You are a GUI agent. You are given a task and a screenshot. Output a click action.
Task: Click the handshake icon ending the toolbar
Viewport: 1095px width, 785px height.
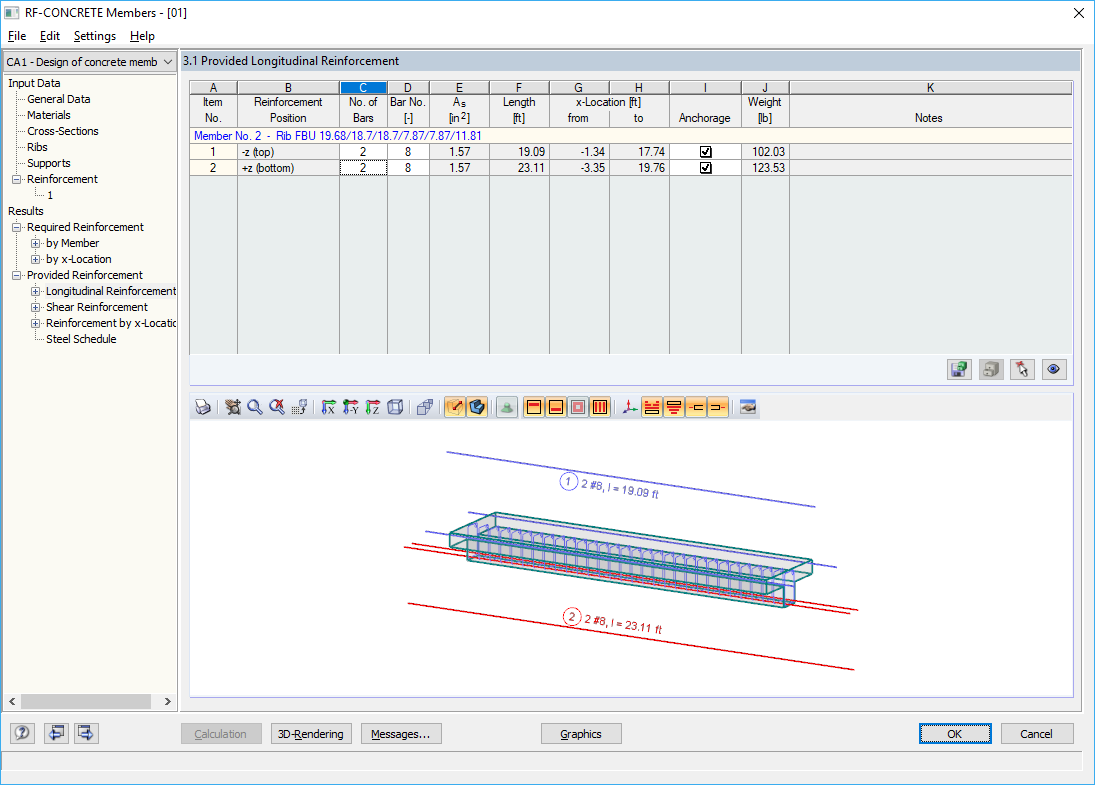pos(748,407)
